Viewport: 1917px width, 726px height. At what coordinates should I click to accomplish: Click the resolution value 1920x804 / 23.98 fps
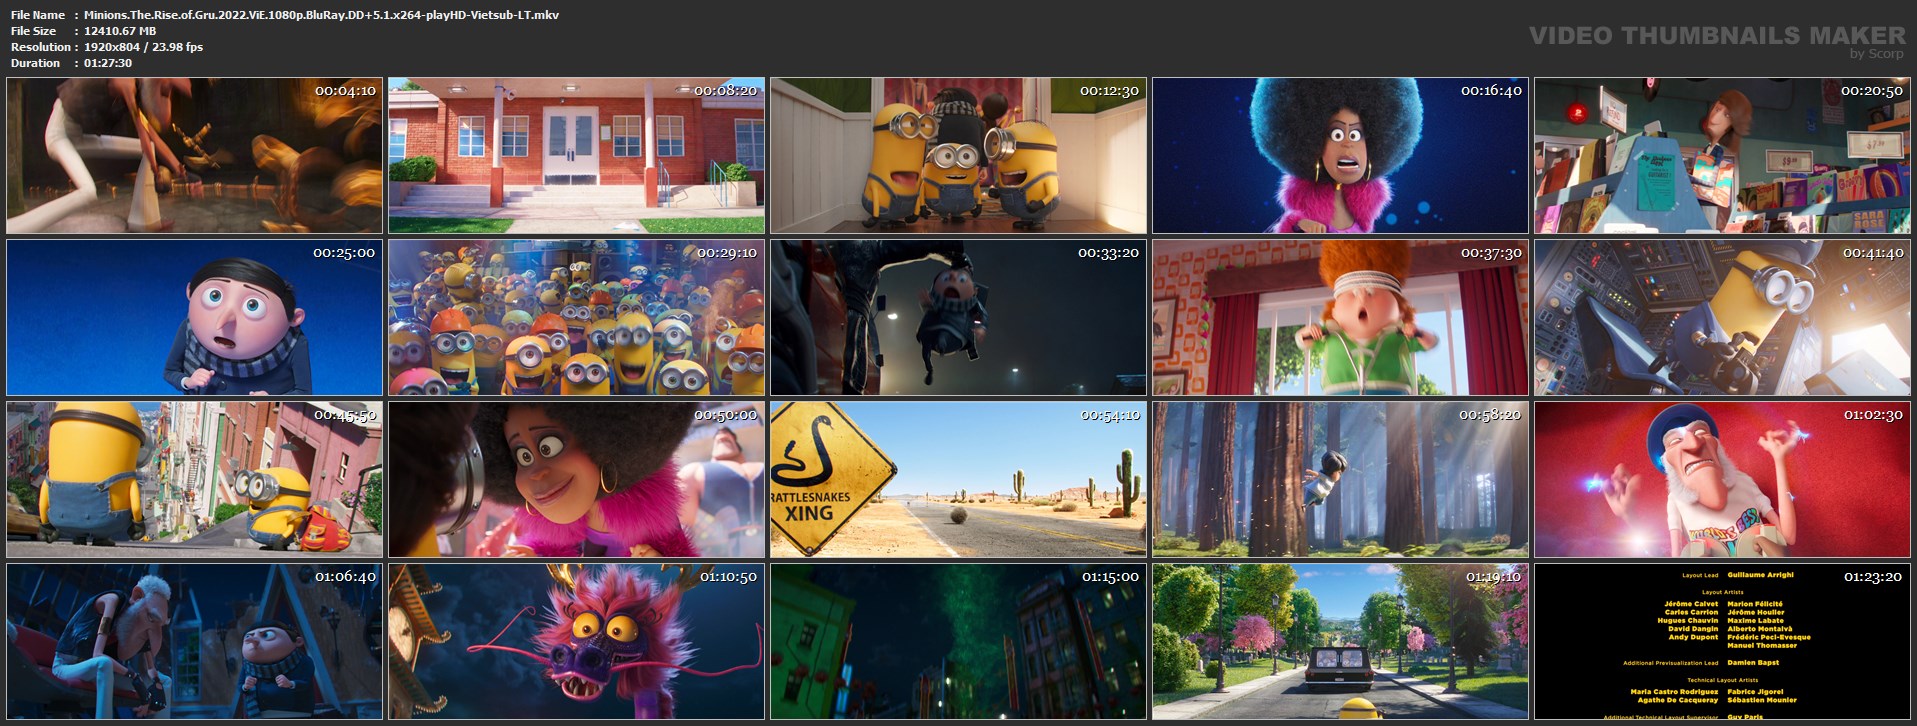(x=143, y=47)
